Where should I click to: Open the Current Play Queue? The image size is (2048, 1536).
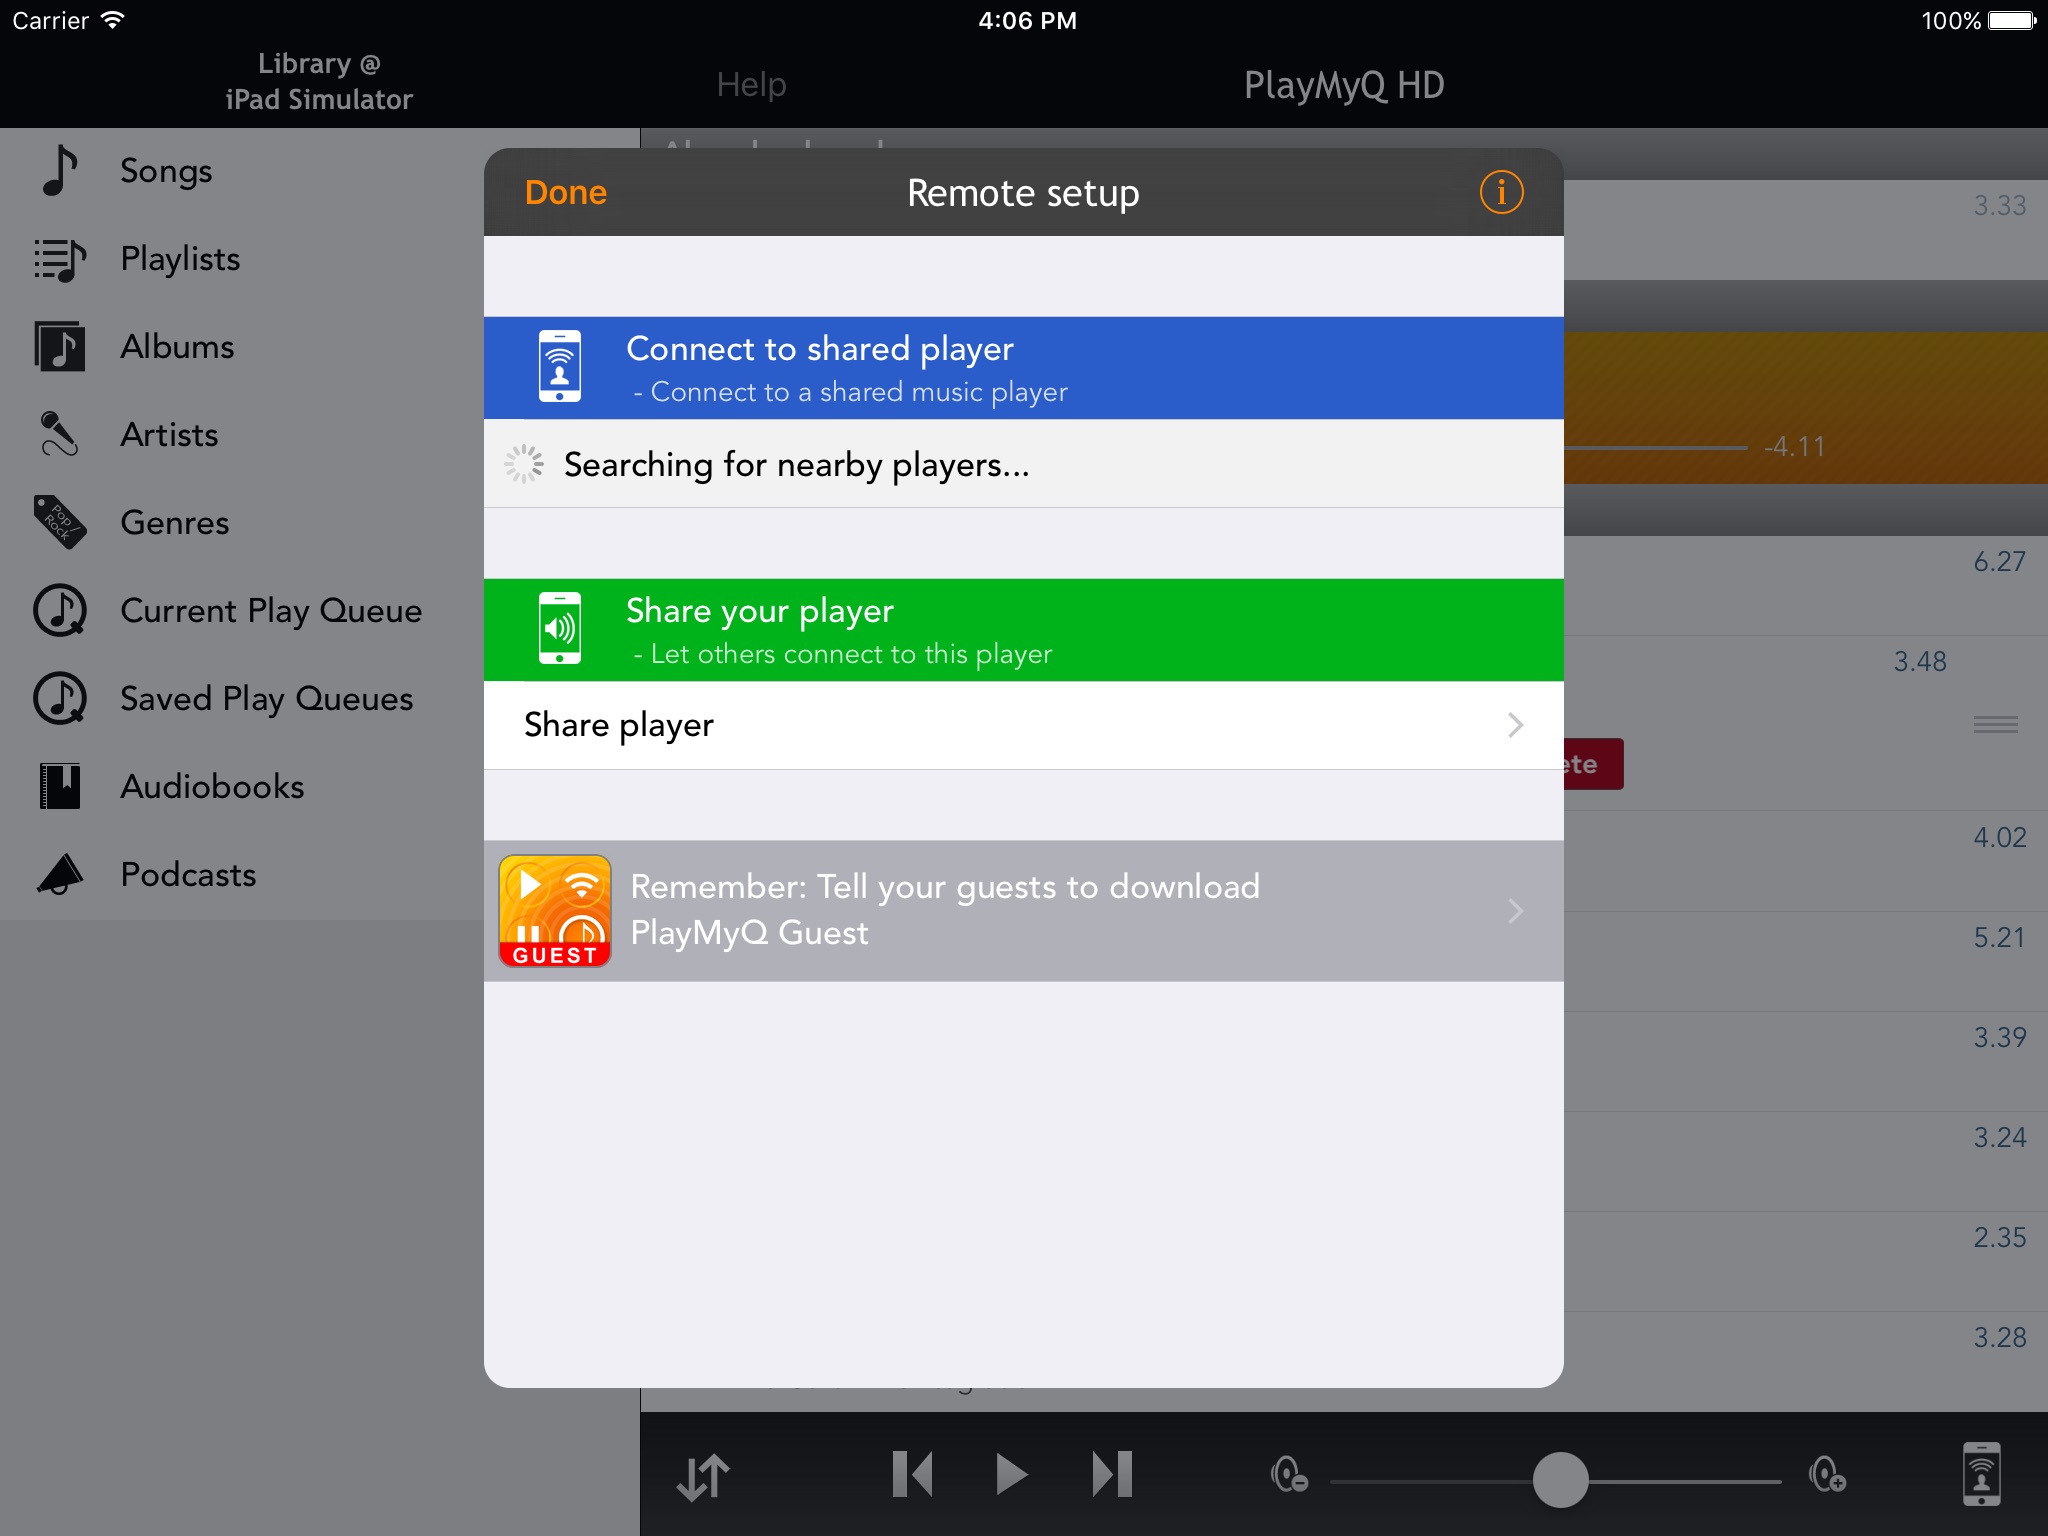270,611
